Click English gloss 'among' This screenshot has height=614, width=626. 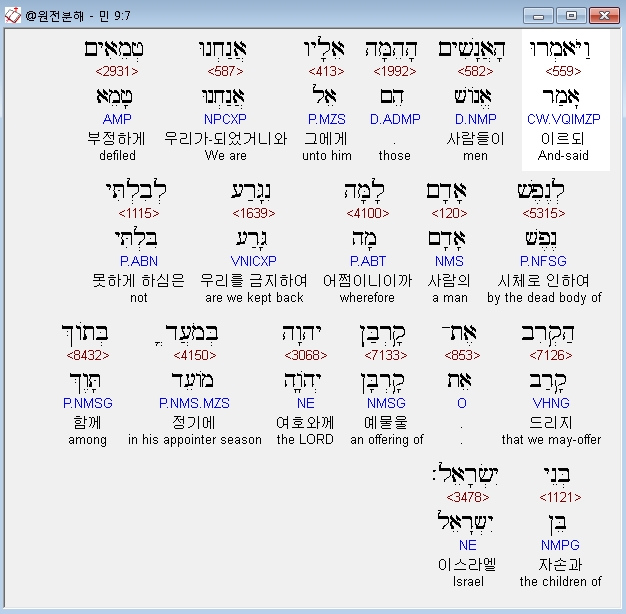(x=87, y=440)
